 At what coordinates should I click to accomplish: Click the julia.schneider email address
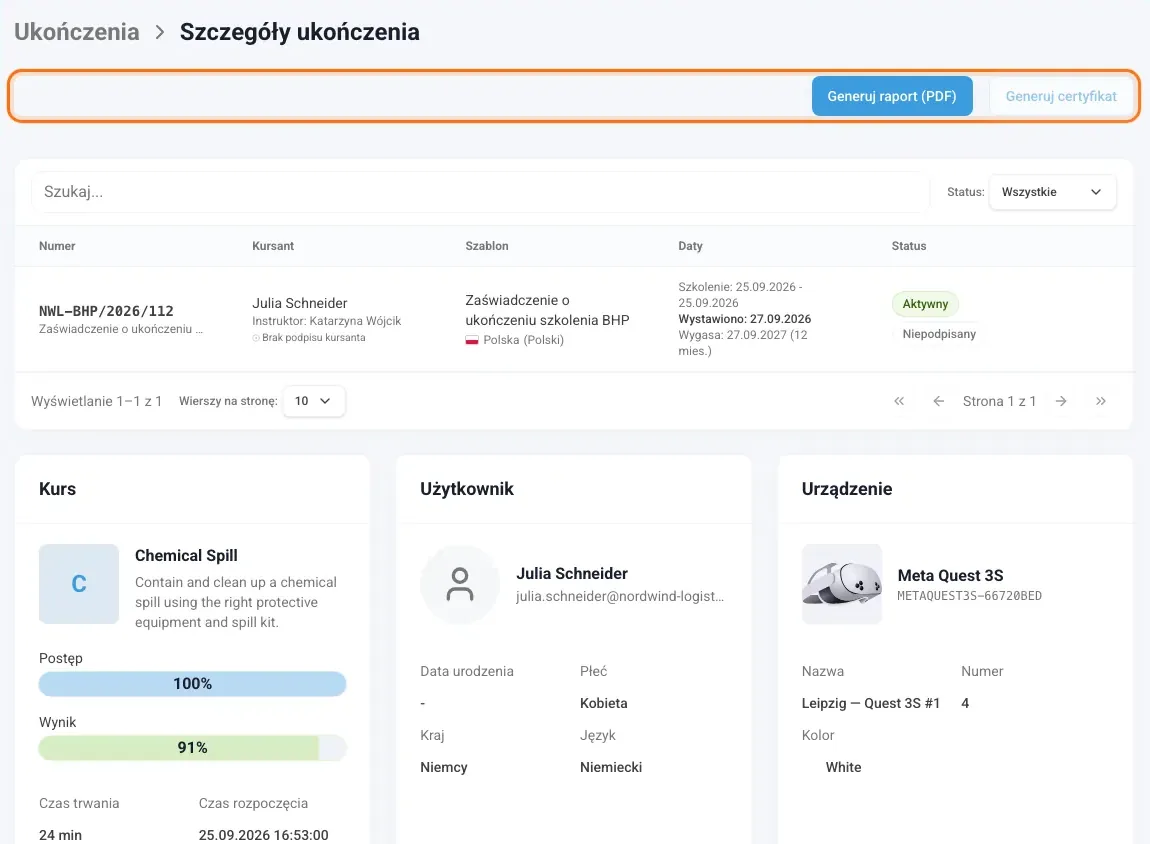[x=620, y=596]
